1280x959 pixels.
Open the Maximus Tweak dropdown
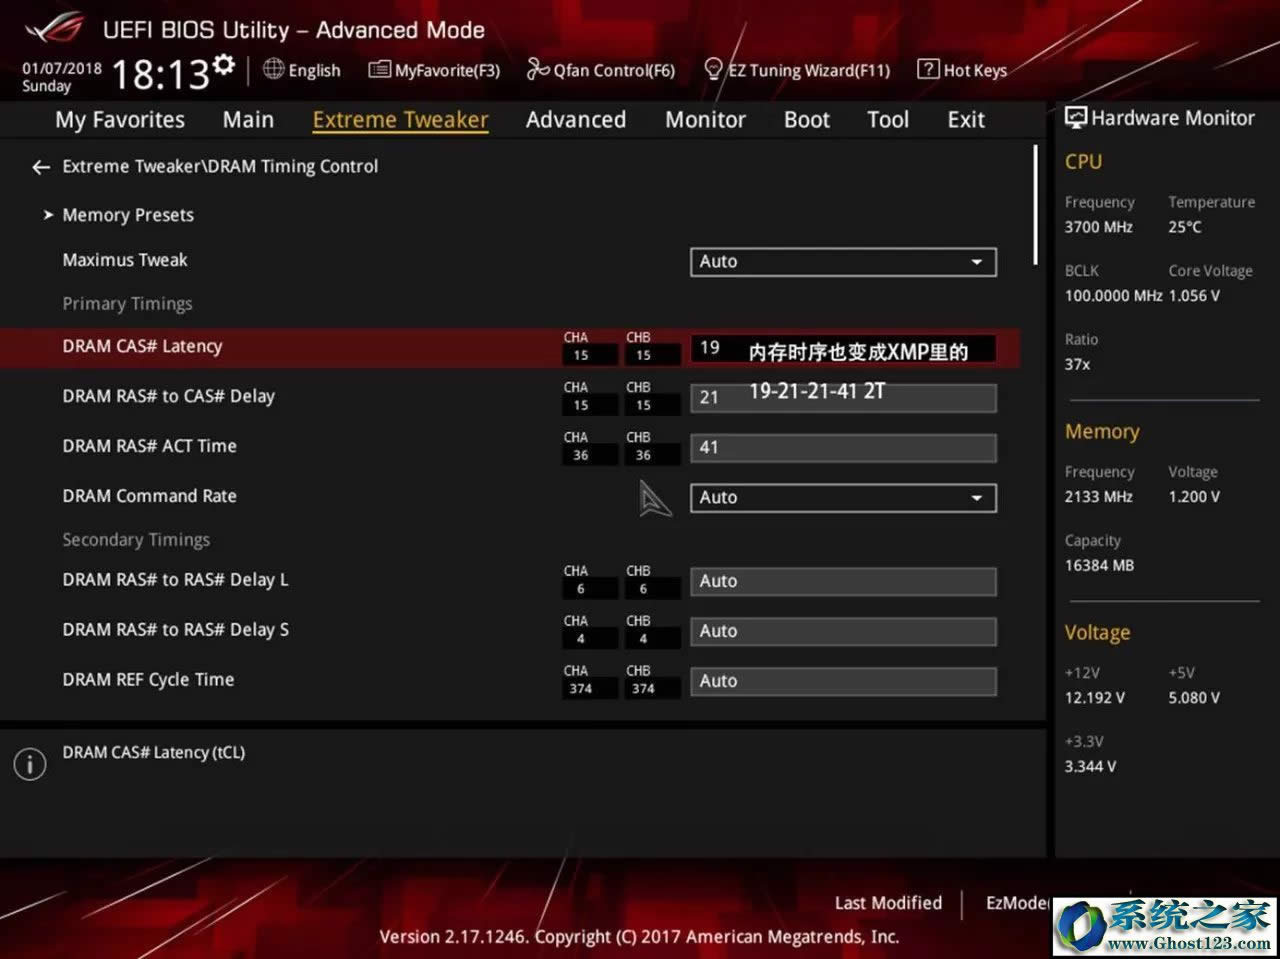point(842,261)
